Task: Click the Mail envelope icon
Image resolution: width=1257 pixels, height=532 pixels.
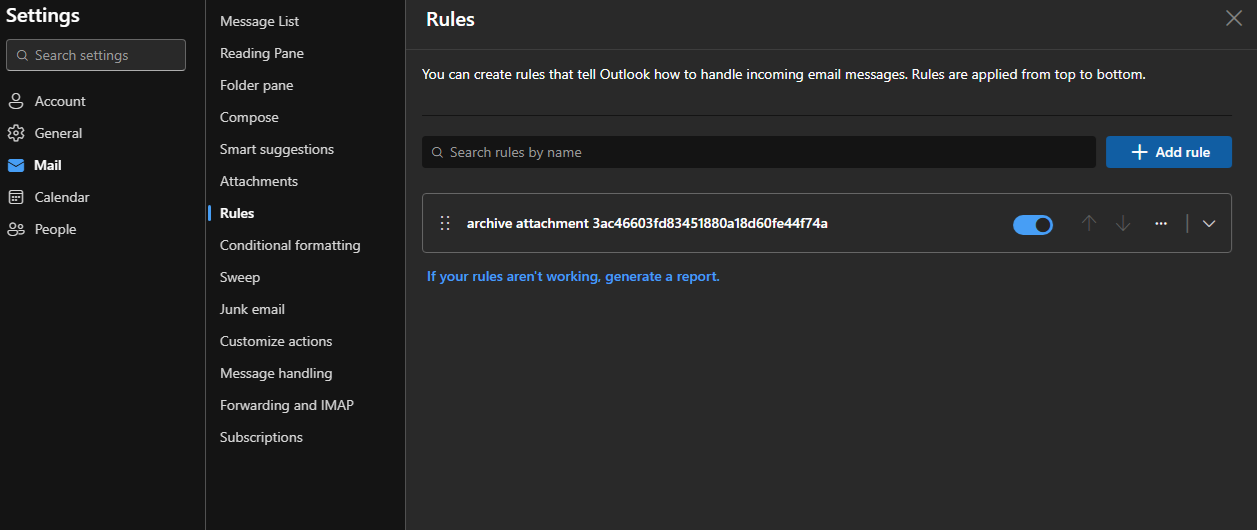Action: click(16, 165)
